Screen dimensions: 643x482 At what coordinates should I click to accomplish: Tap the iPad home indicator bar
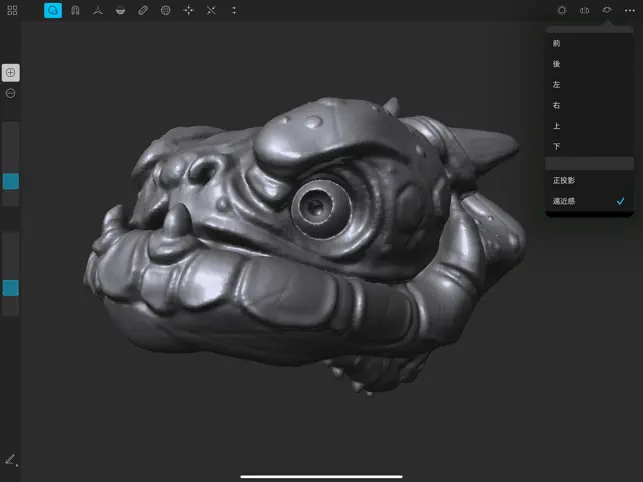click(x=322, y=476)
